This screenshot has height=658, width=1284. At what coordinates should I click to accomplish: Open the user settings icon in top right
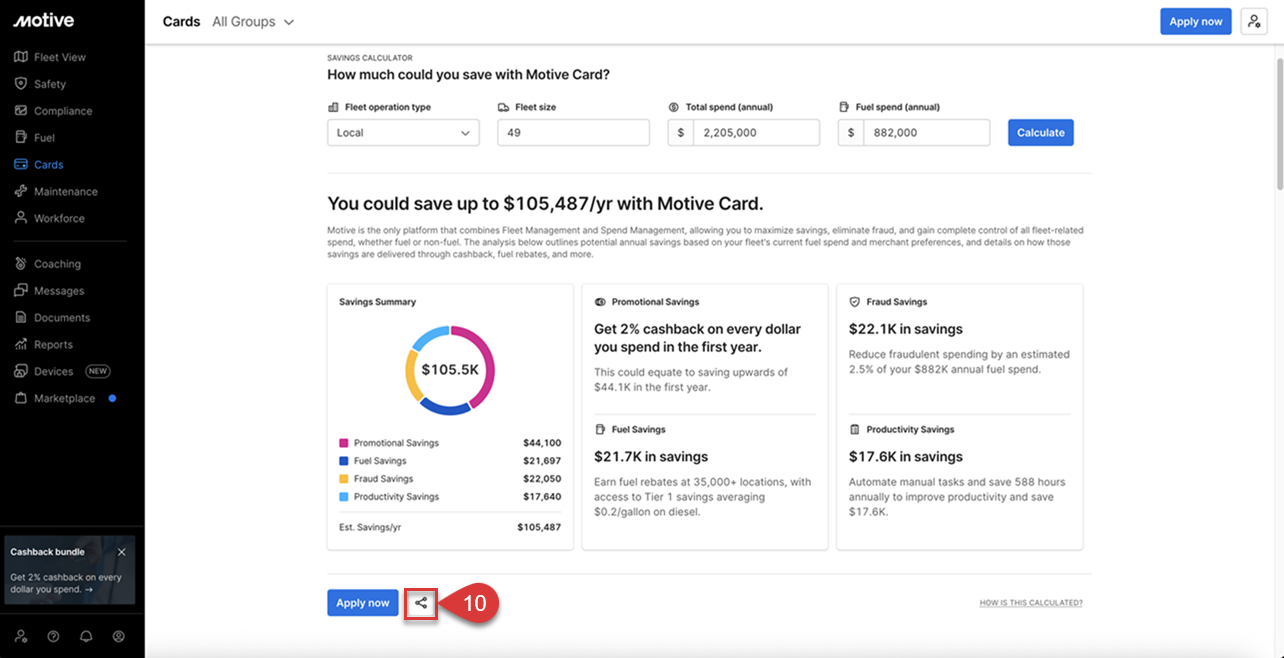point(1253,22)
